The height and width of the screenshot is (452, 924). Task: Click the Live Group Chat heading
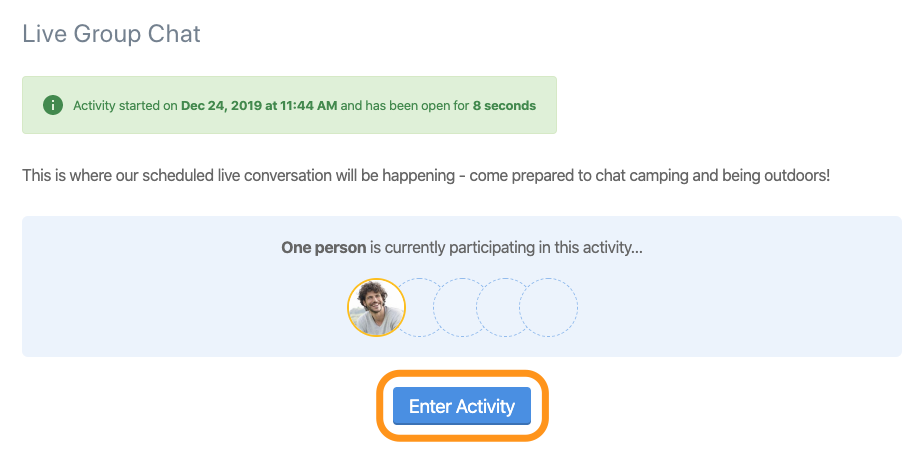(111, 34)
